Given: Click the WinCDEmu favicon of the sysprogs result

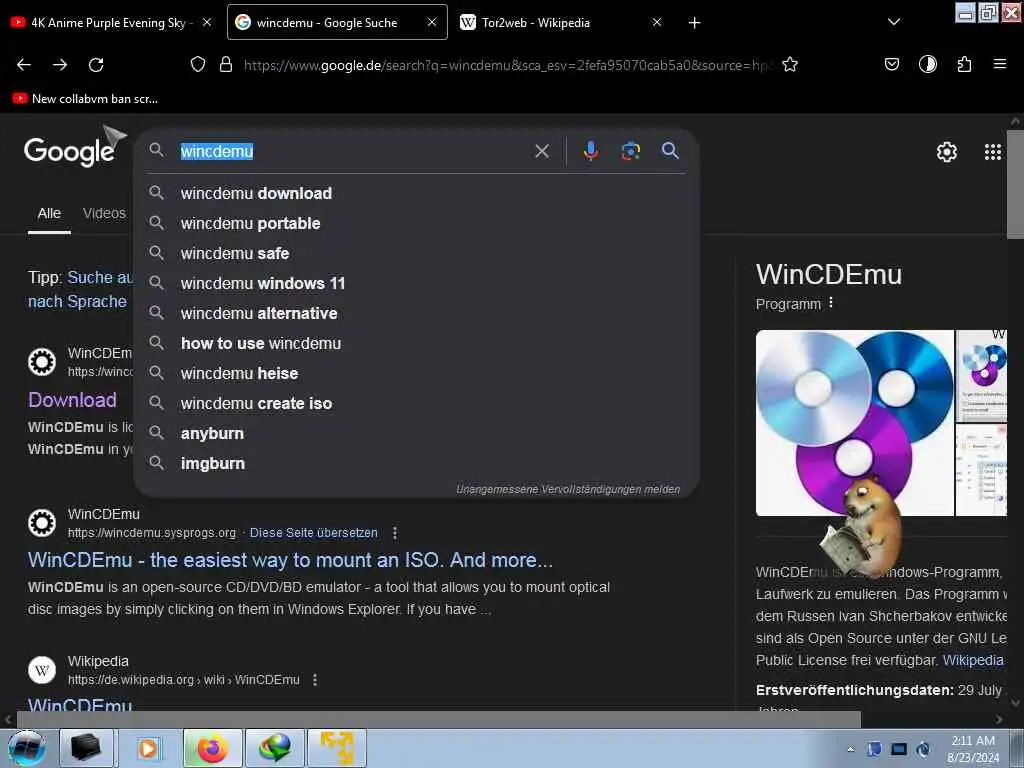Looking at the screenshot, I should pos(42,523).
